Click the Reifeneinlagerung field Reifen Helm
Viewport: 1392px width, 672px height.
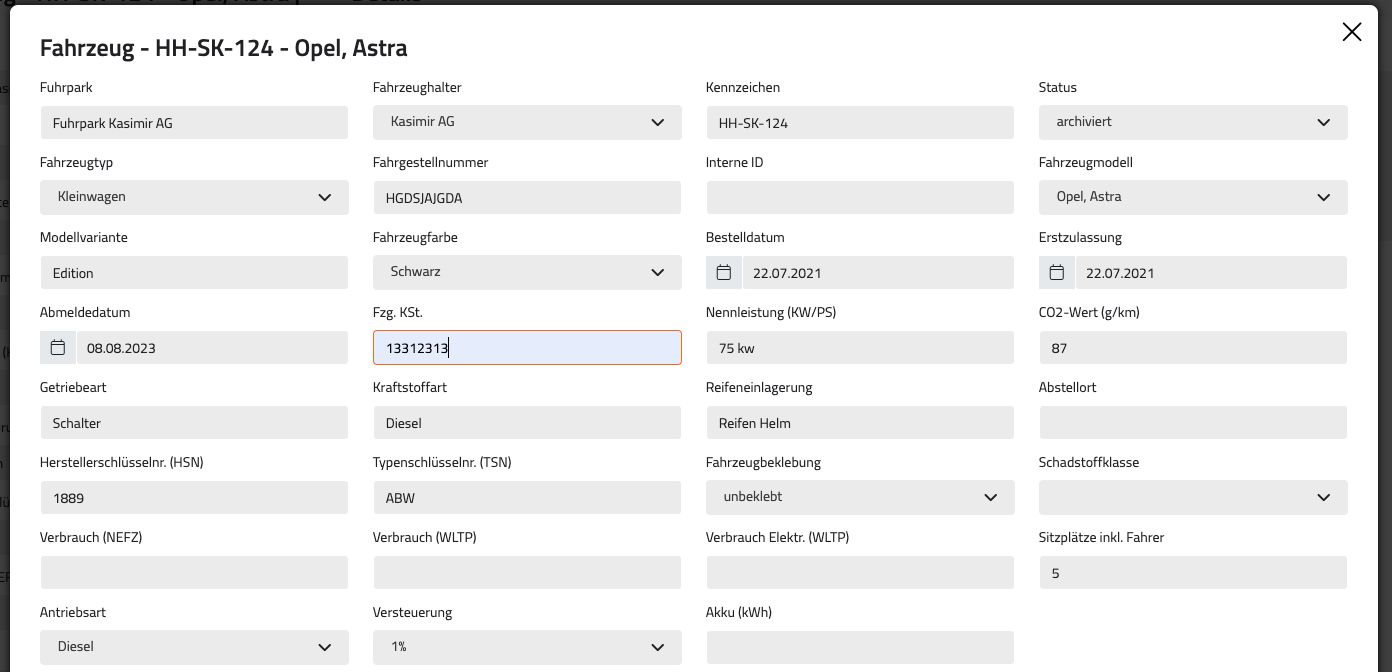860,423
